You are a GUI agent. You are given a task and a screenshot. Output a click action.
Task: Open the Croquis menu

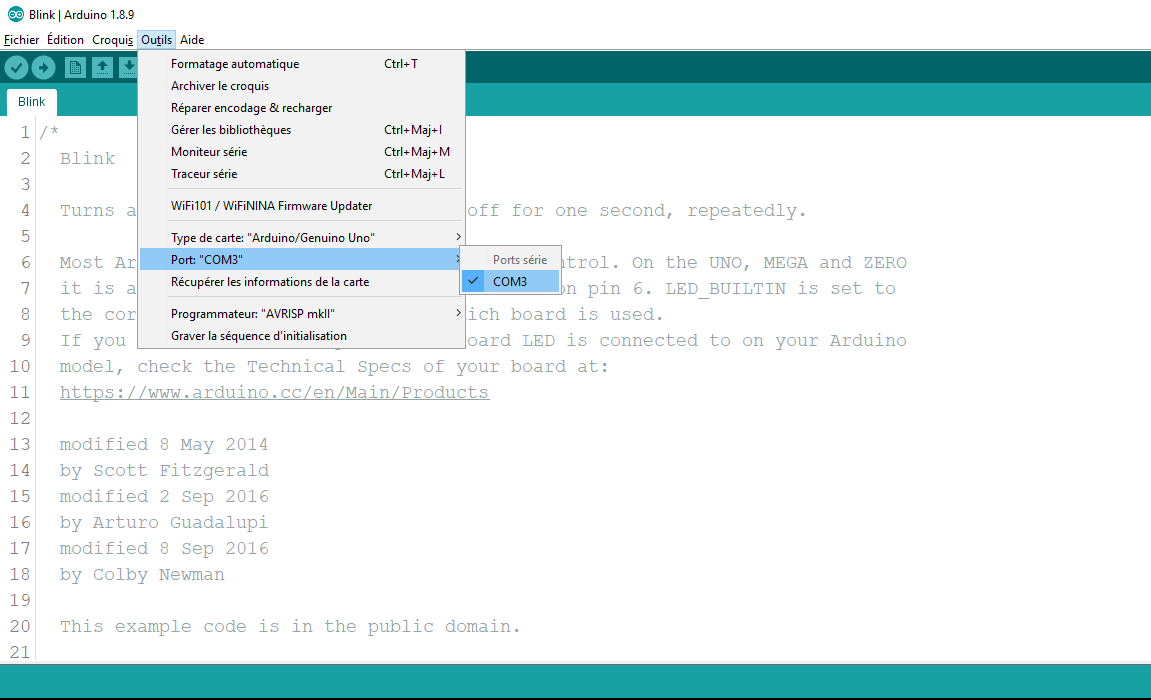(x=112, y=40)
